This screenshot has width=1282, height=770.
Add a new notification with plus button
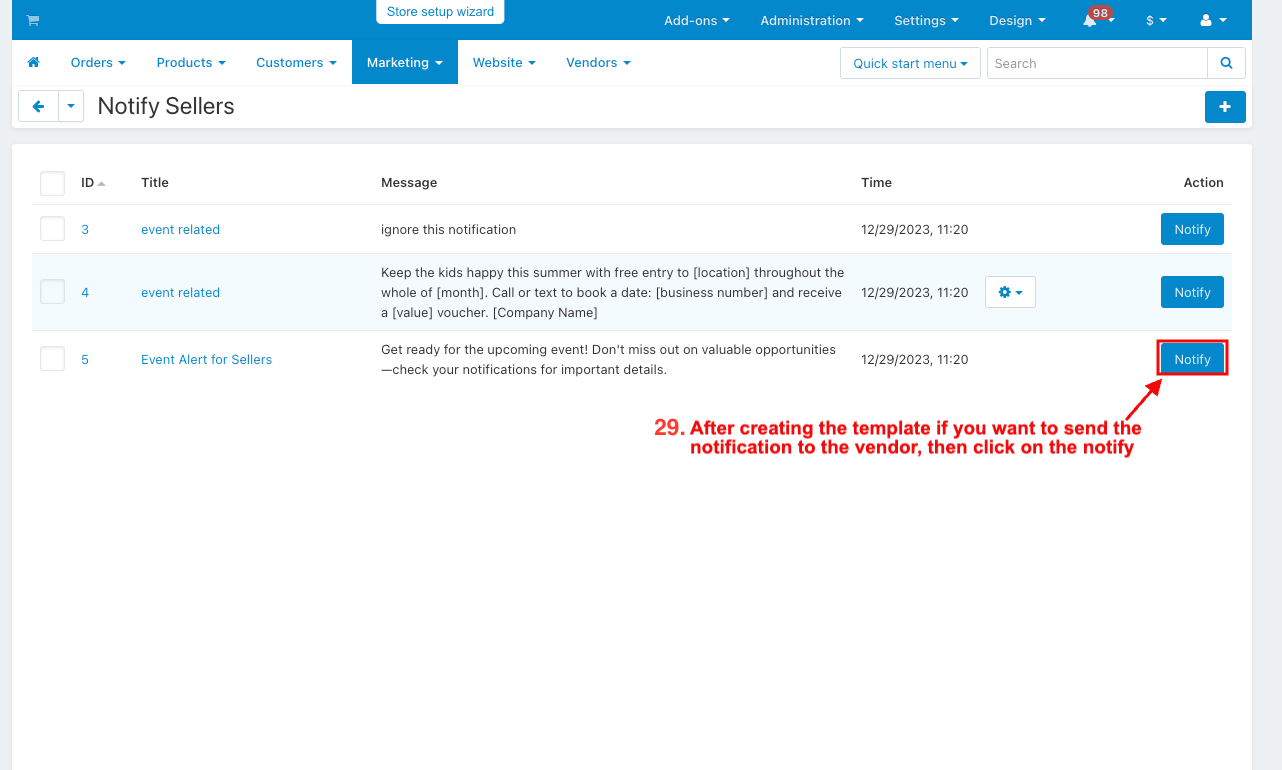pos(1225,106)
